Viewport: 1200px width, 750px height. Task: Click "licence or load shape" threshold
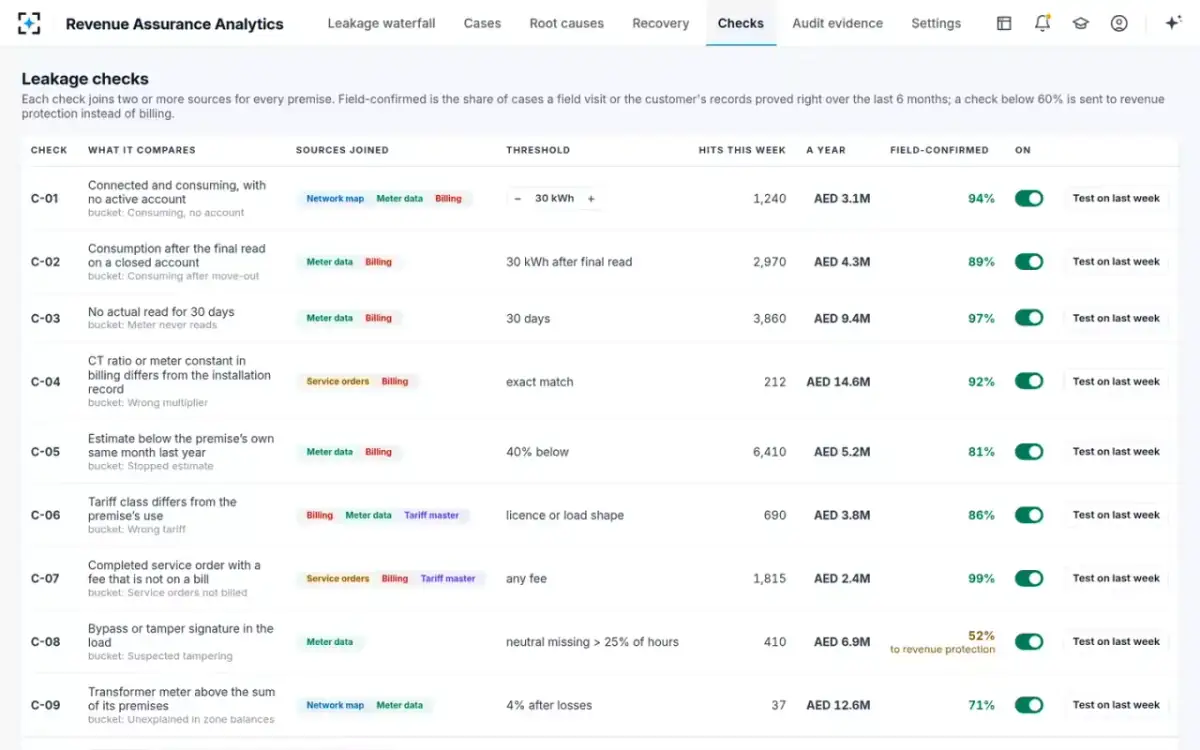point(565,515)
